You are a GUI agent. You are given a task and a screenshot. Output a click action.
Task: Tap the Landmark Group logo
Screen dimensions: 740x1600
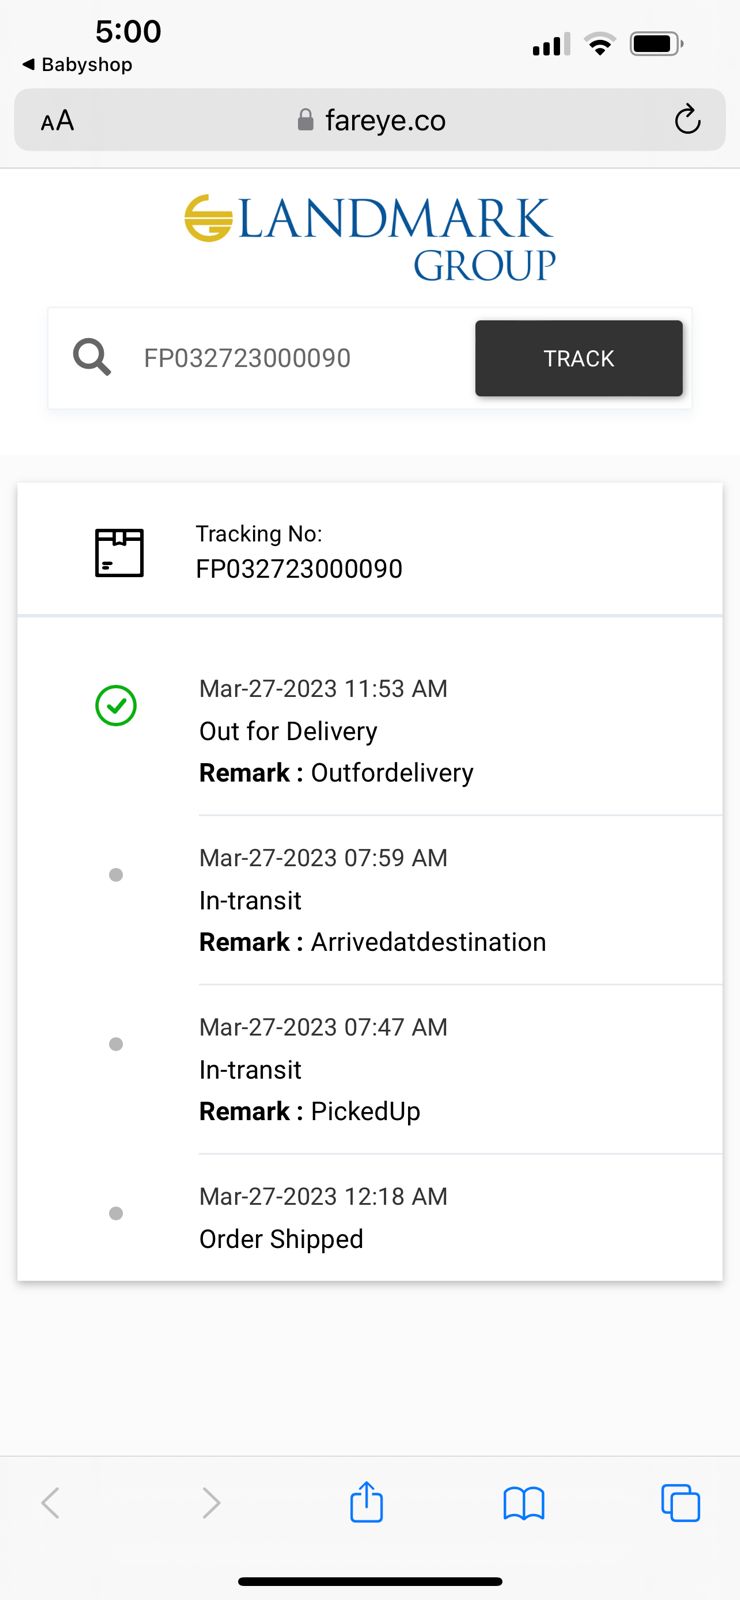(x=370, y=238)
